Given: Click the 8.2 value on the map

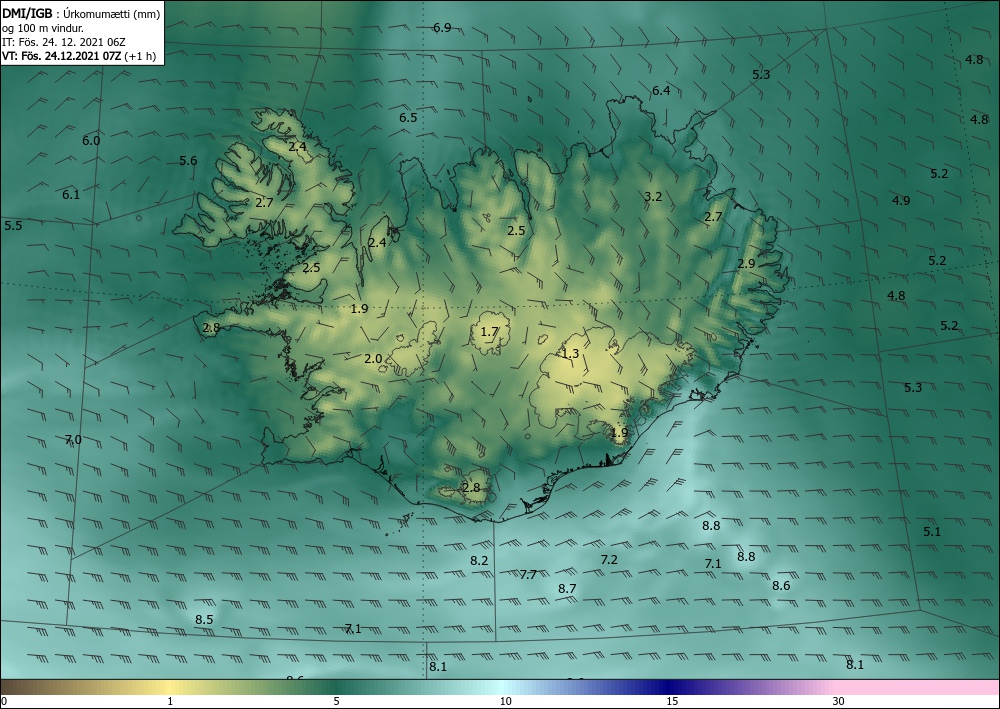Looking at the screenshot, I should (479, 560).
